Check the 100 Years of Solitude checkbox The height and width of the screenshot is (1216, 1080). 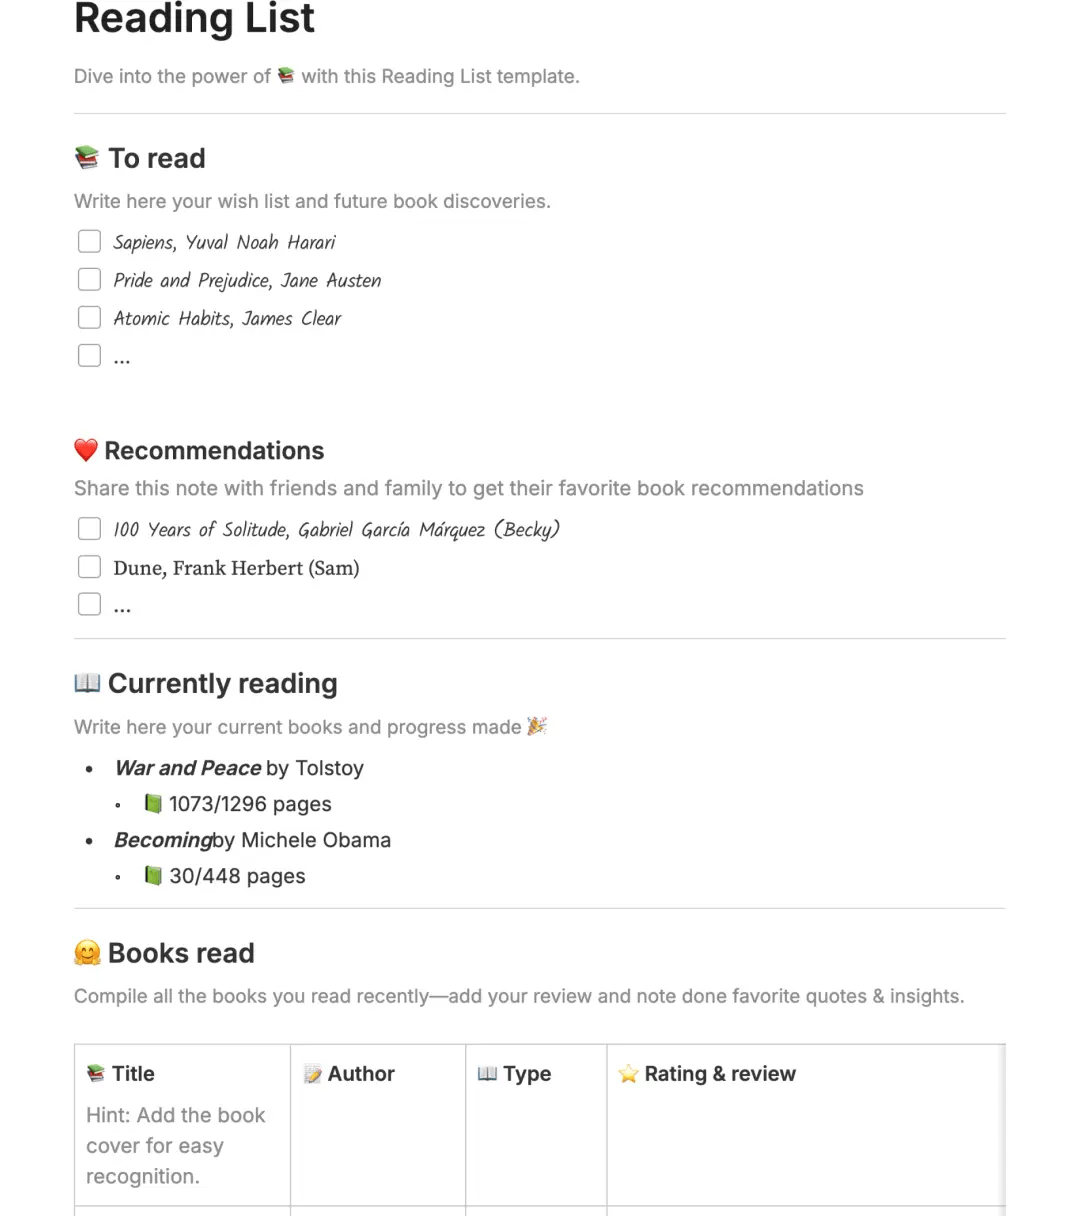point(89,528)
